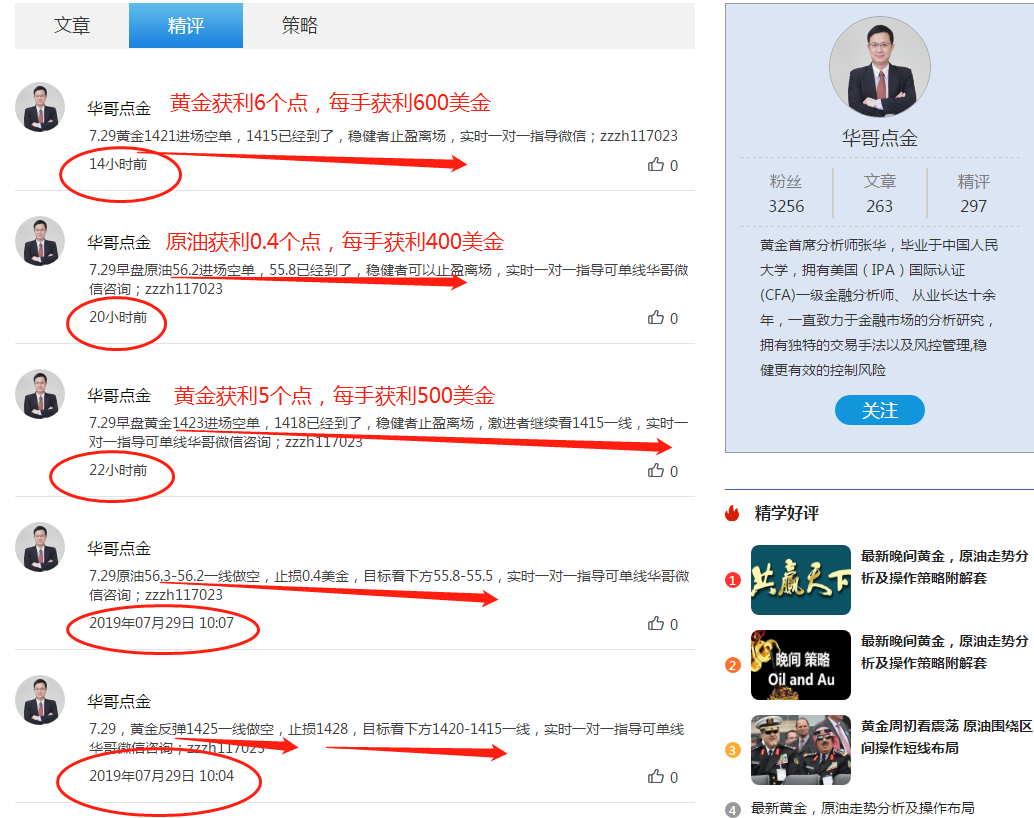Click sidebar profile name 华哥点金
The image size is (1034, 818).
click(x=880, y=139)
